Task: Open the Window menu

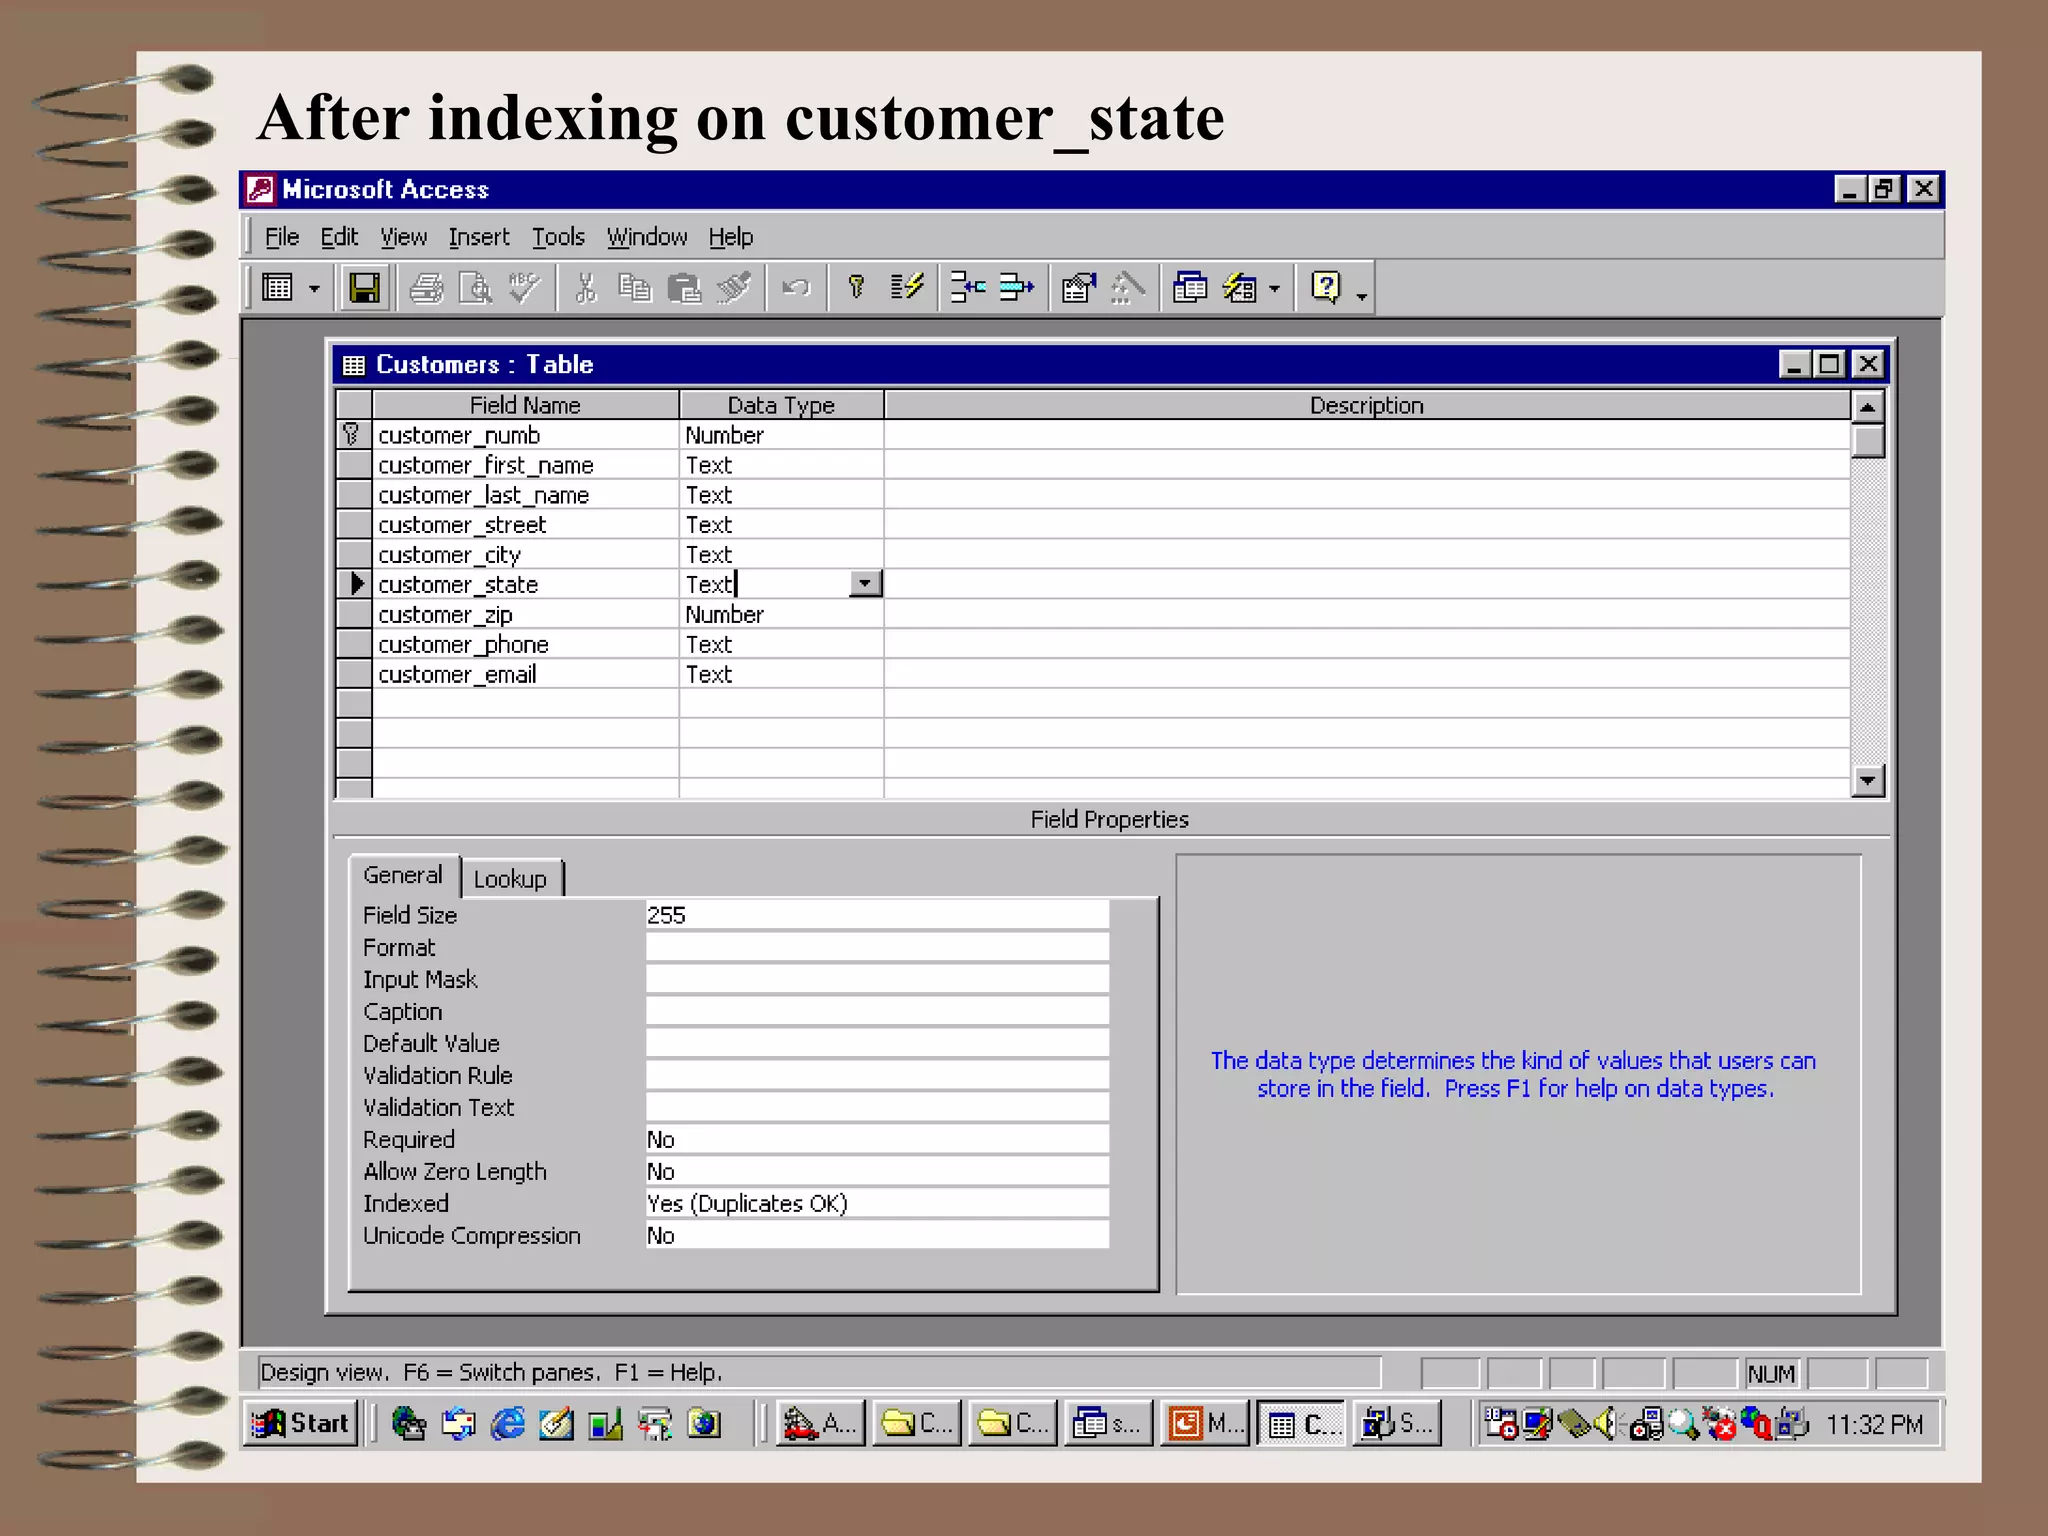Action: click(x=647, y=237)
